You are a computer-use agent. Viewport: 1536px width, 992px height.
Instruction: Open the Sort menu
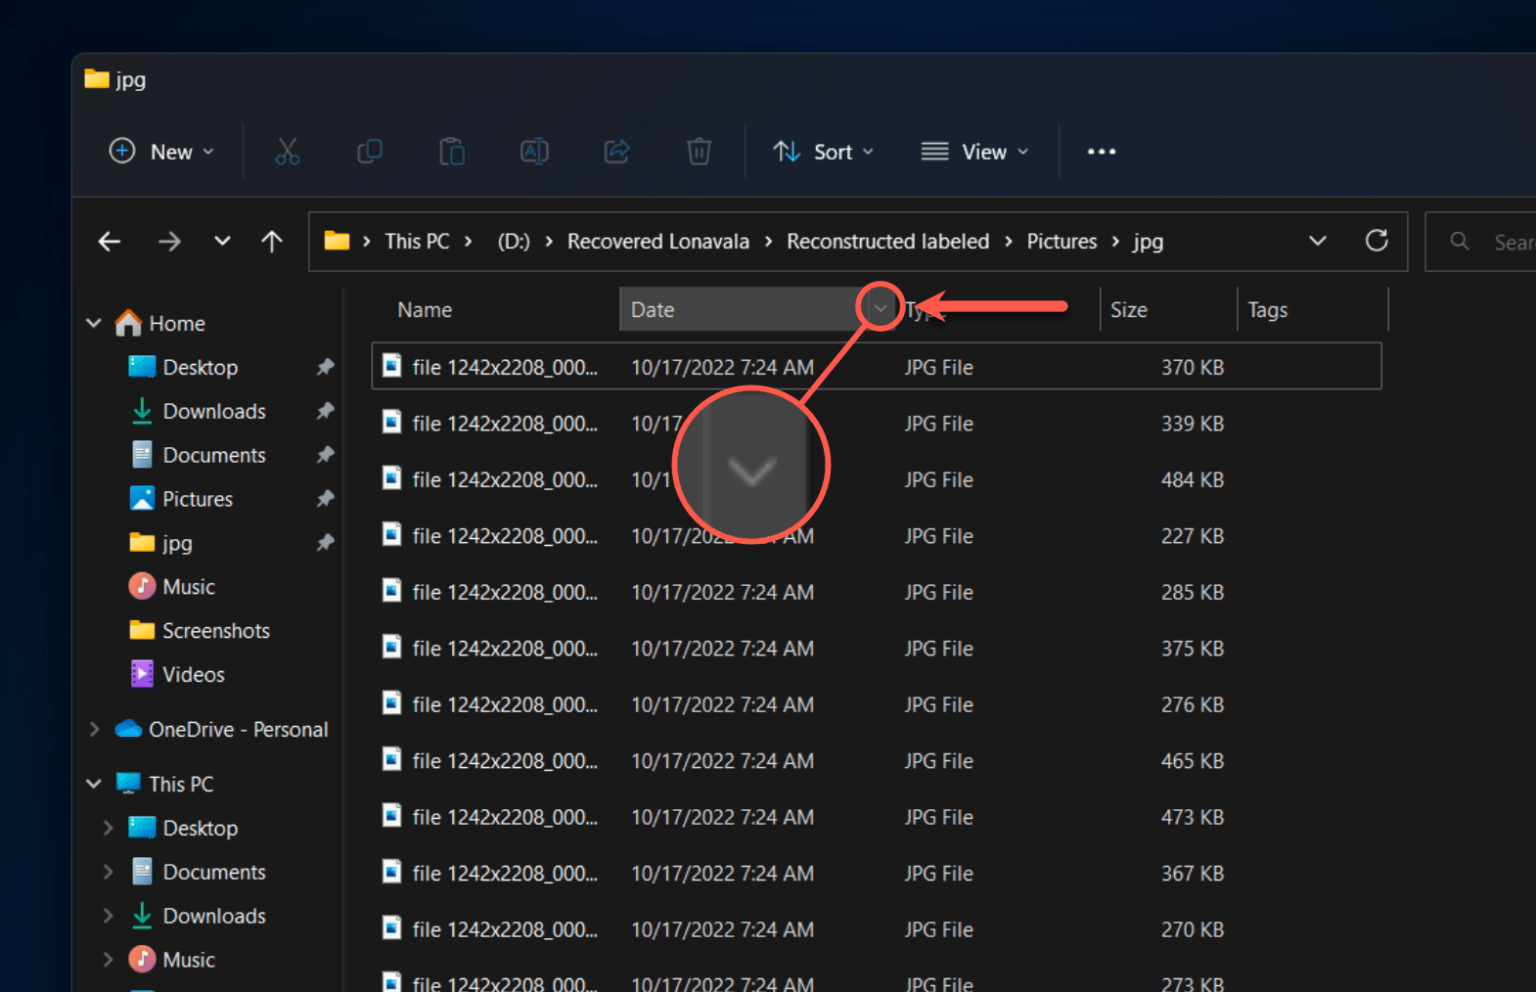(x=823, y=151)
